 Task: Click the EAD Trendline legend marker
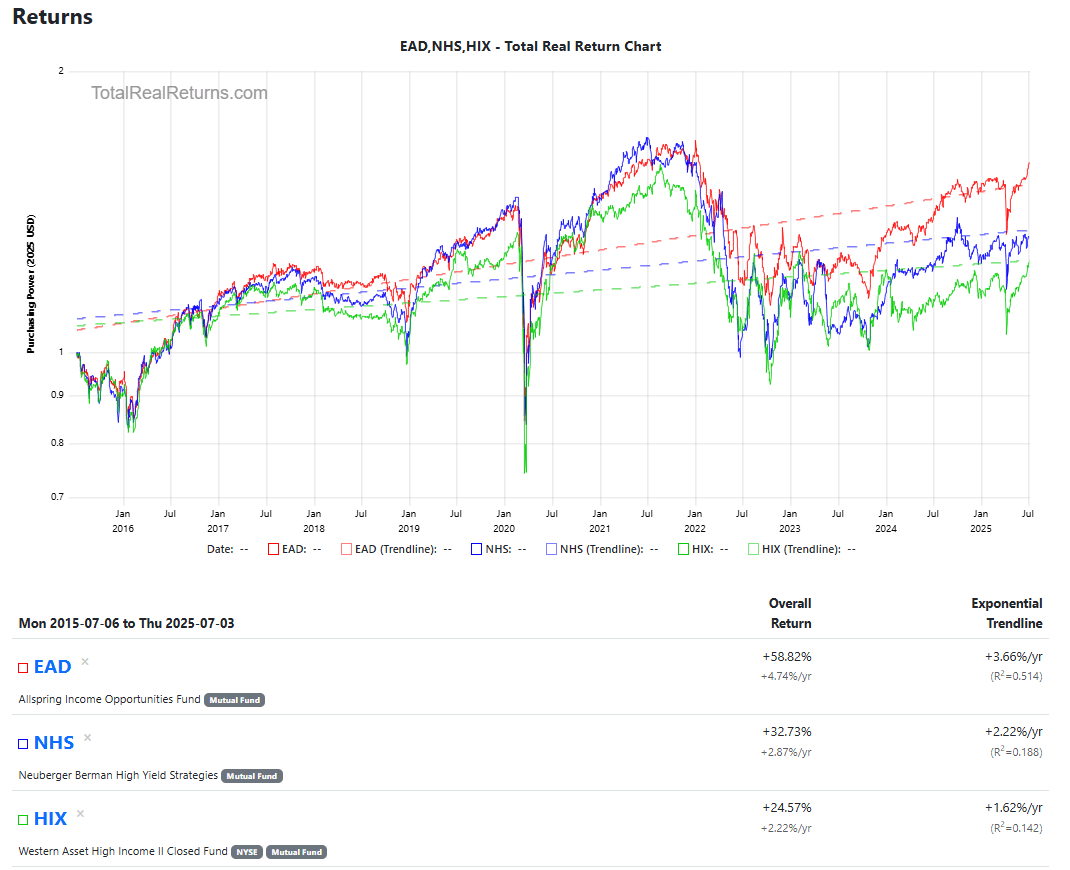347,548
